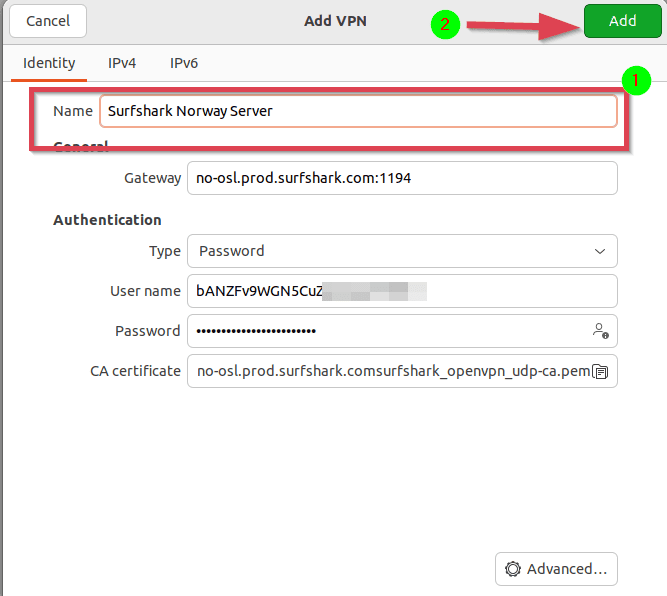Select the Identity tab
Screen dimensions: 667x596
[x=49, y=63]
